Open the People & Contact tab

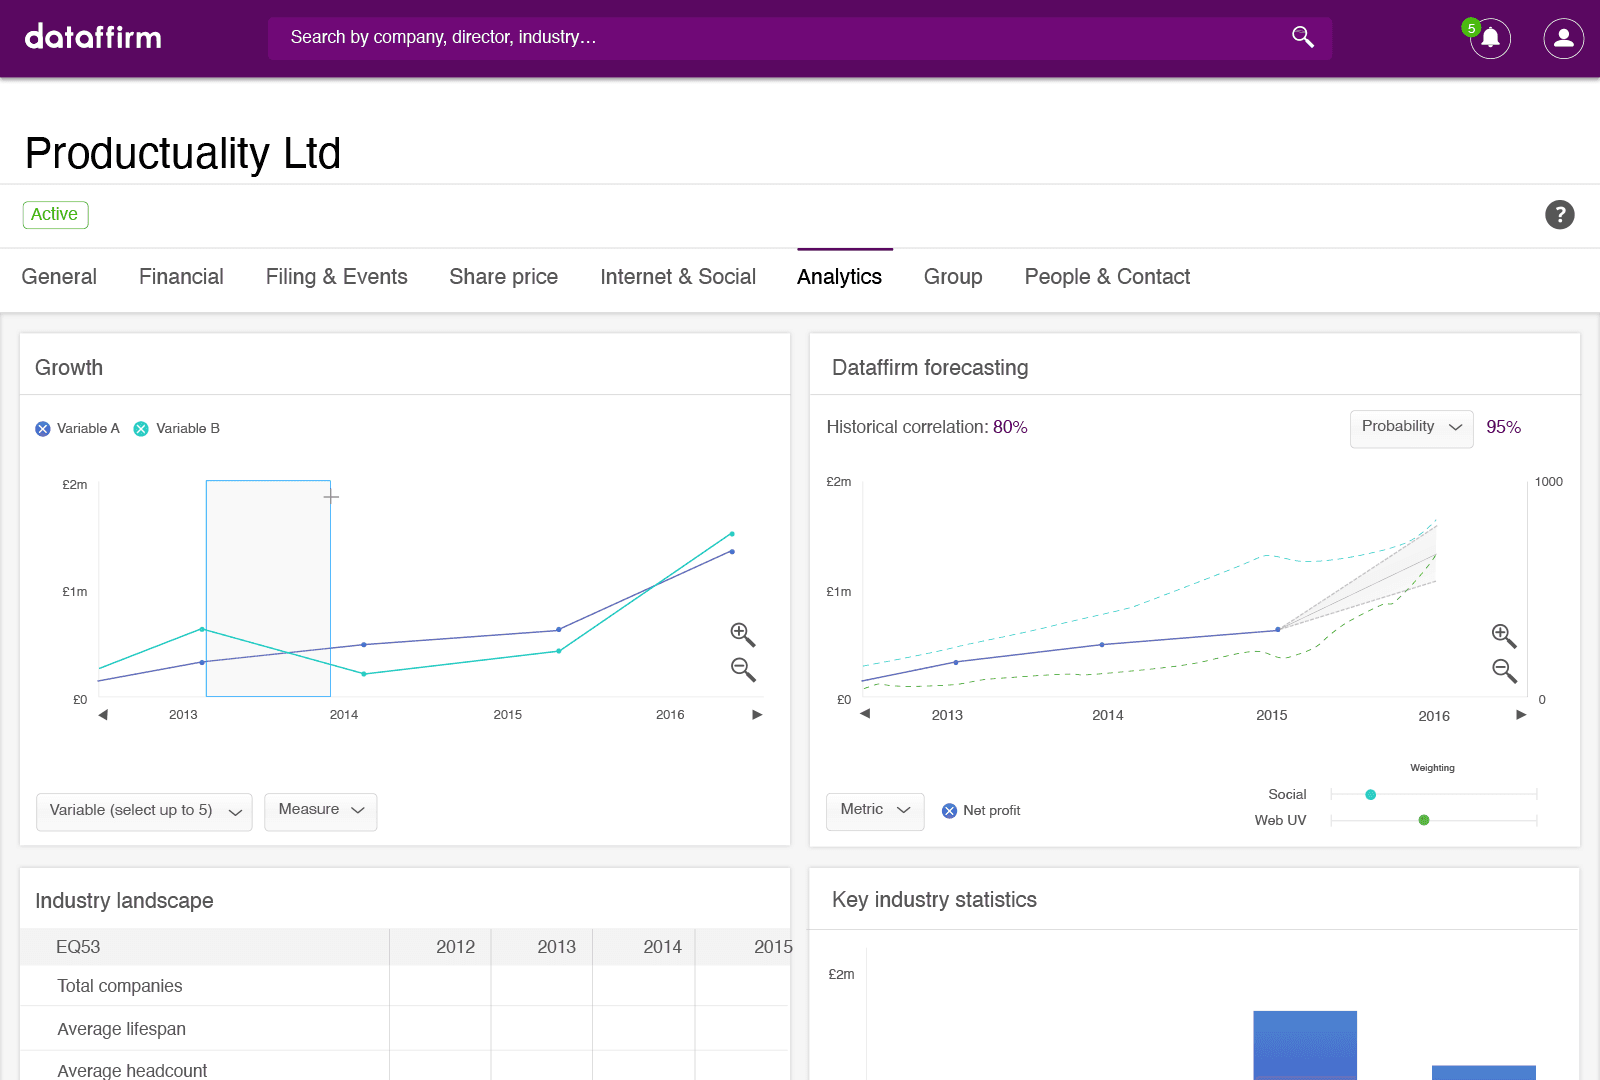pyautogui.click(x=1107, y=277)
